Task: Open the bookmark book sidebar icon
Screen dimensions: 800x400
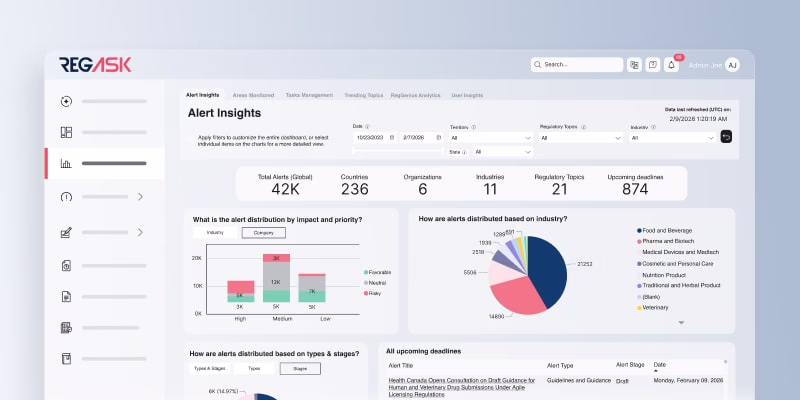Action: click(66, 359)
